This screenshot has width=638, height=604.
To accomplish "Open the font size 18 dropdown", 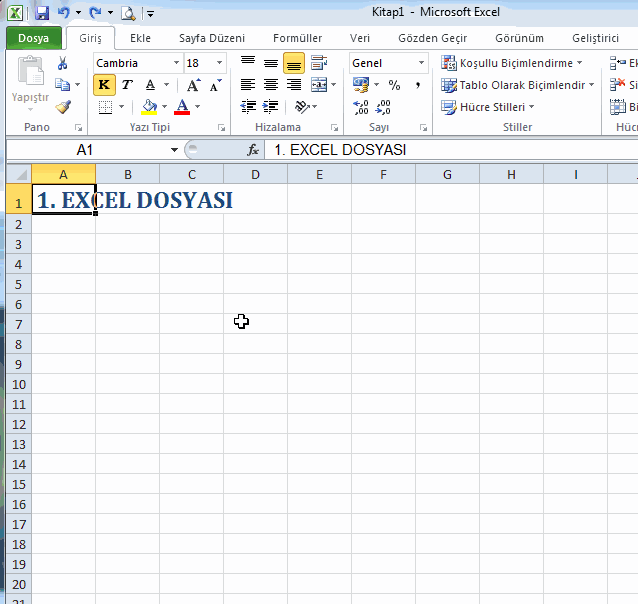I will coord(219,63).
